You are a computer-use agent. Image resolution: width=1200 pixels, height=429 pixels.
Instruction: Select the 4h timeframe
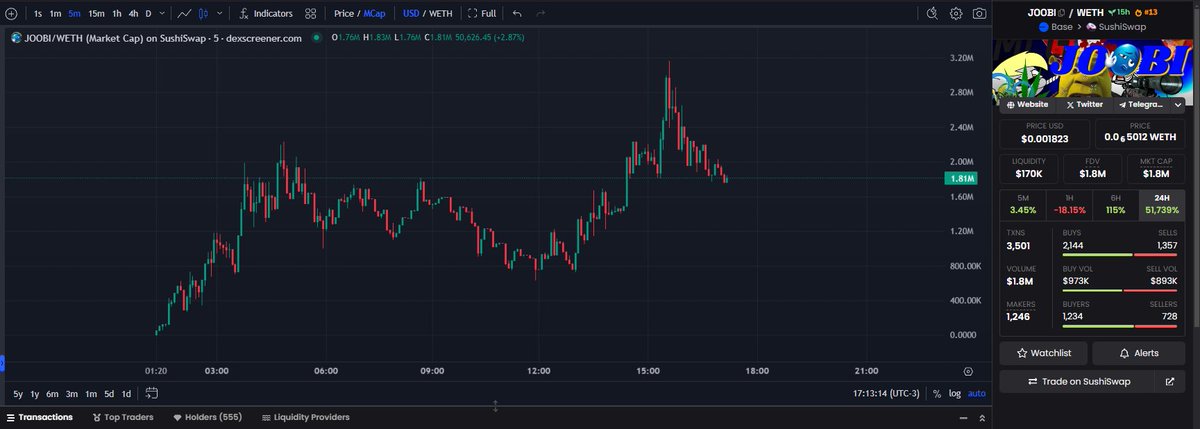point(133,14)
